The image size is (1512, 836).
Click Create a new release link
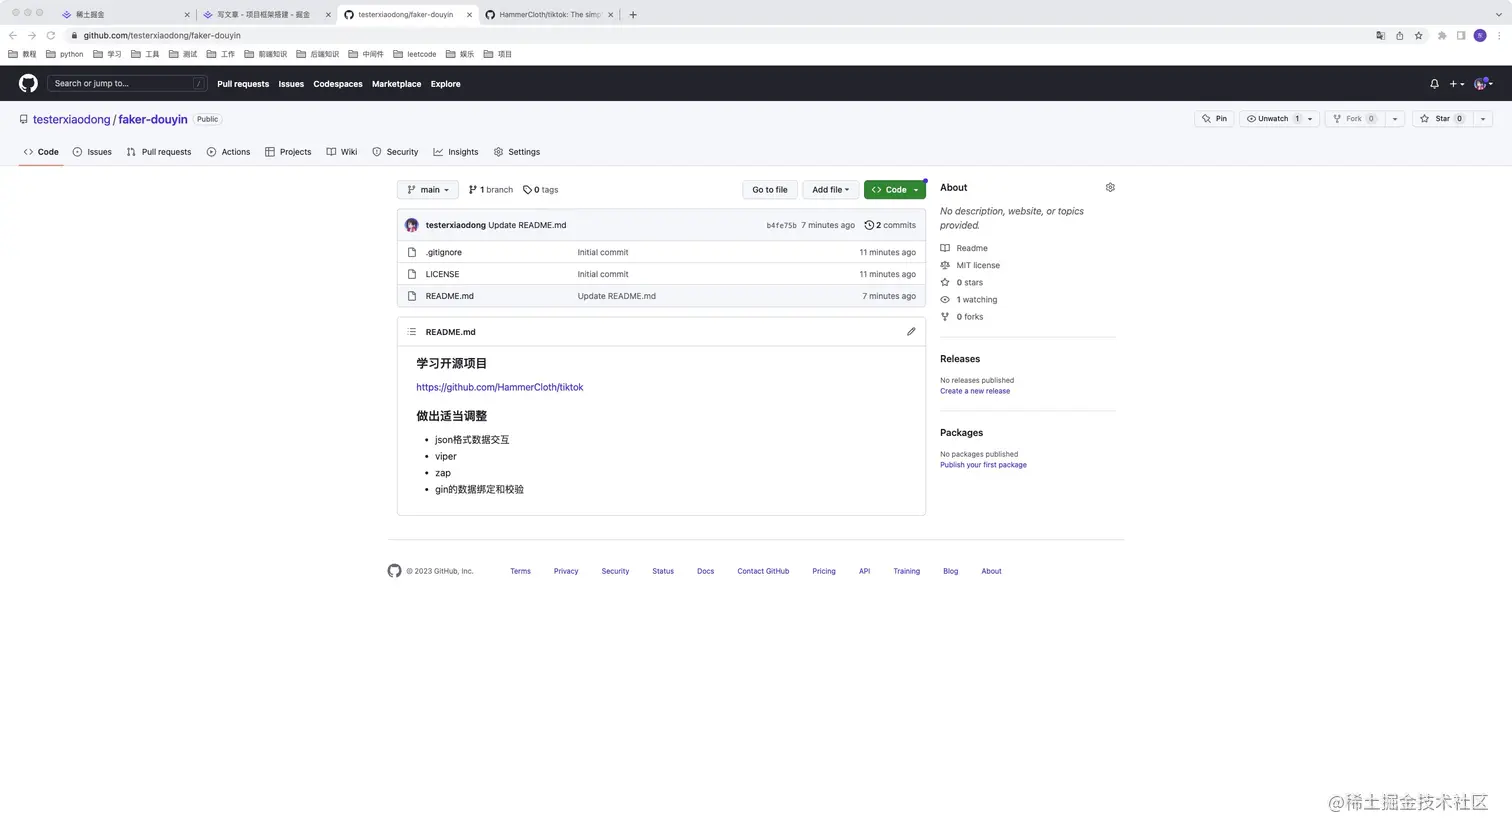coord(975,391)
